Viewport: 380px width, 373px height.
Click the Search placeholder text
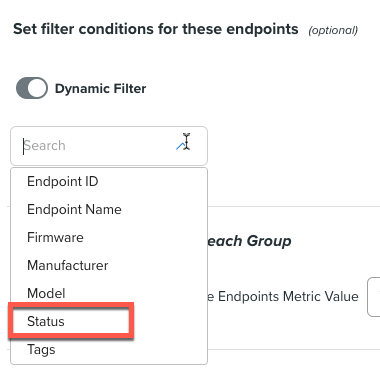pyautogui.click(x=45, y=146)
